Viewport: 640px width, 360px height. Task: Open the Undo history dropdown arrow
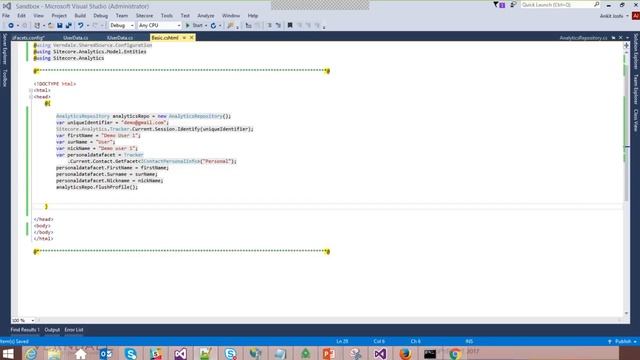point(87,25)
